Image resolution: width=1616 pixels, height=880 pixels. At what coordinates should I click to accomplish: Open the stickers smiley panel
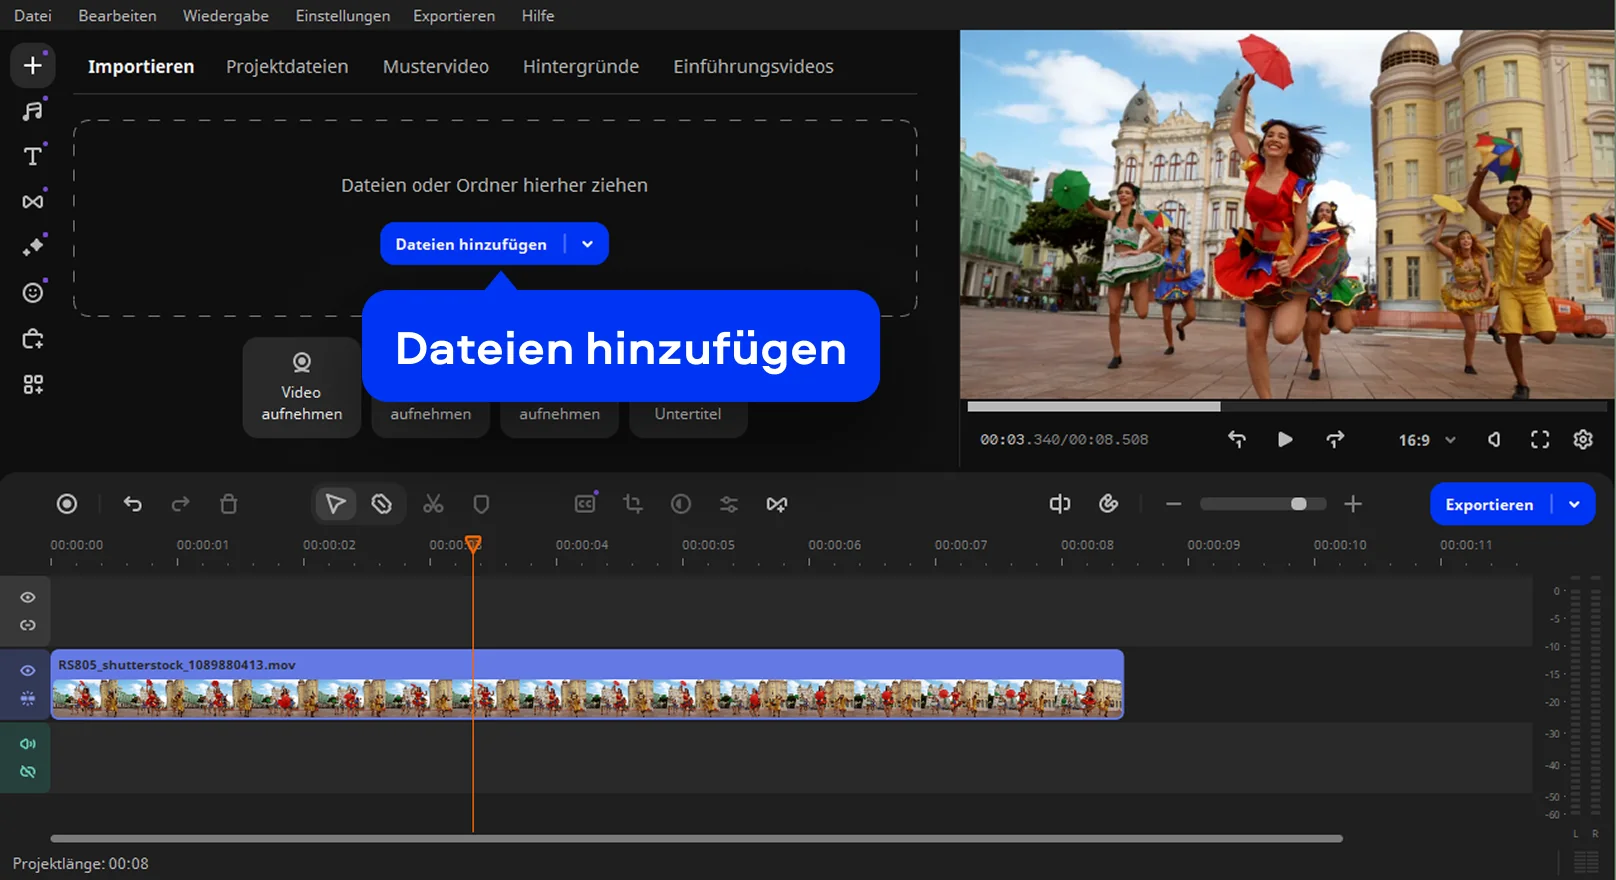(x=33, y=292)
